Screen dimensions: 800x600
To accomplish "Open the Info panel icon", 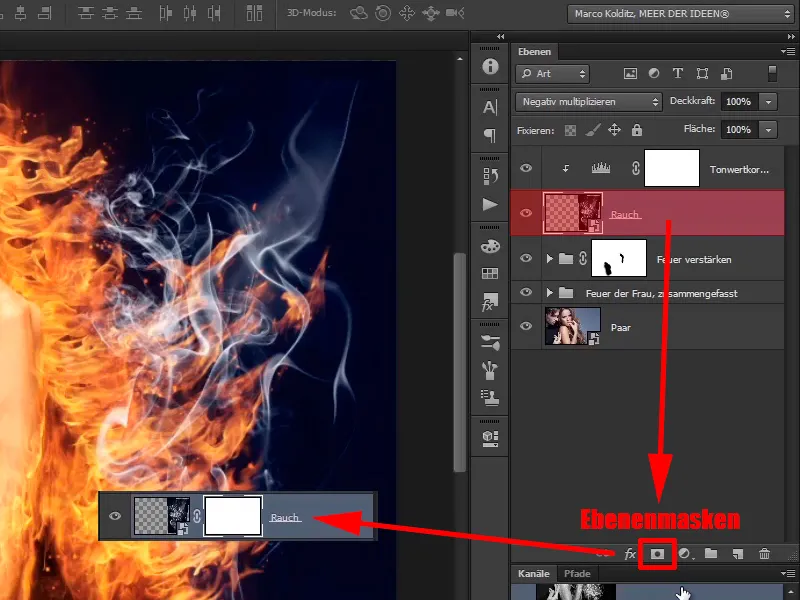I will tap(490, 66).
